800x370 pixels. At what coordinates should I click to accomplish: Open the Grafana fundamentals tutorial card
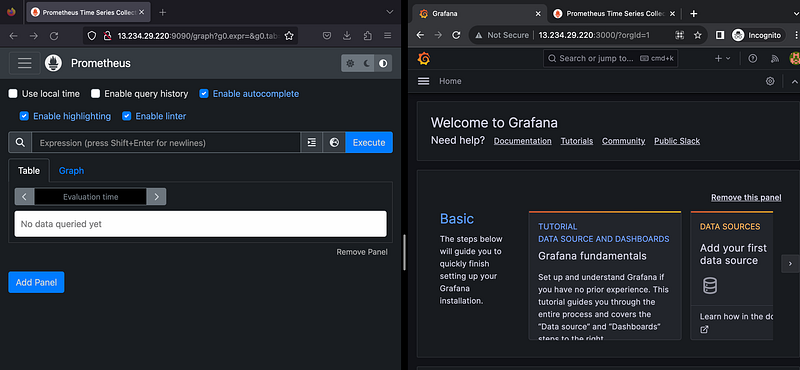pos(605,276)
